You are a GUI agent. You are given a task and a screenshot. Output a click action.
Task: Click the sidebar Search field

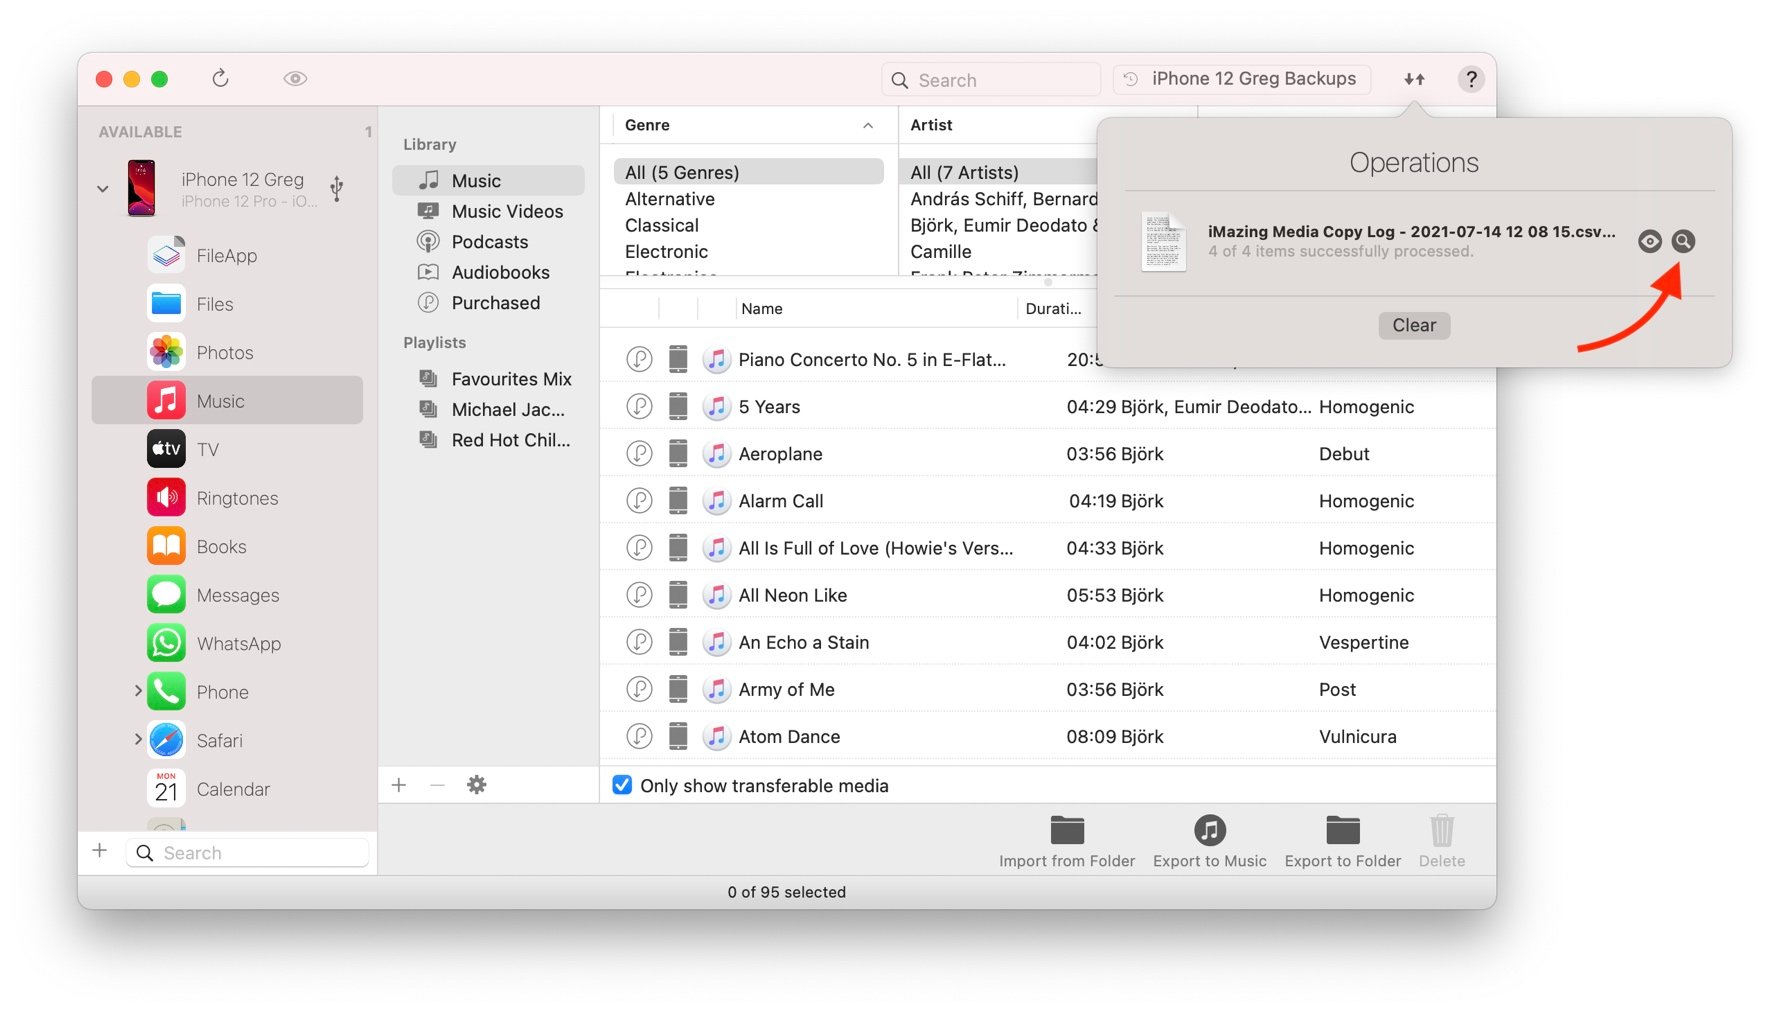click(x=247, y=853)
